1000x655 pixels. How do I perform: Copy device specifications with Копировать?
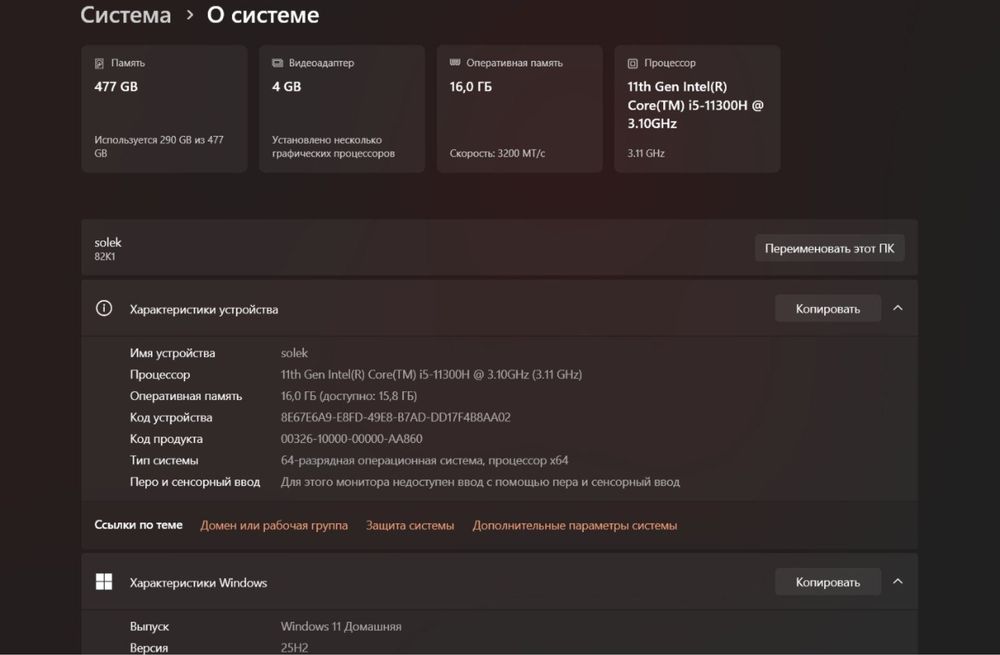click(x=828, y=309)
